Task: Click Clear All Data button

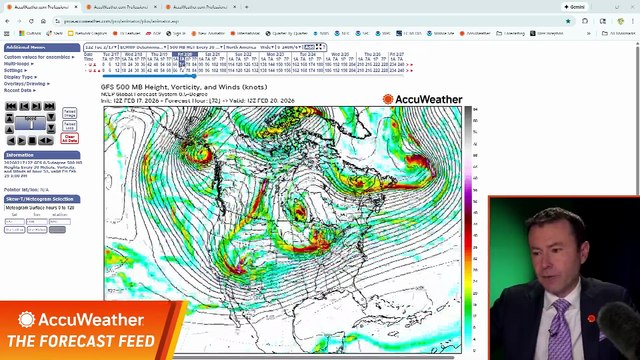Action: [69, 138]
